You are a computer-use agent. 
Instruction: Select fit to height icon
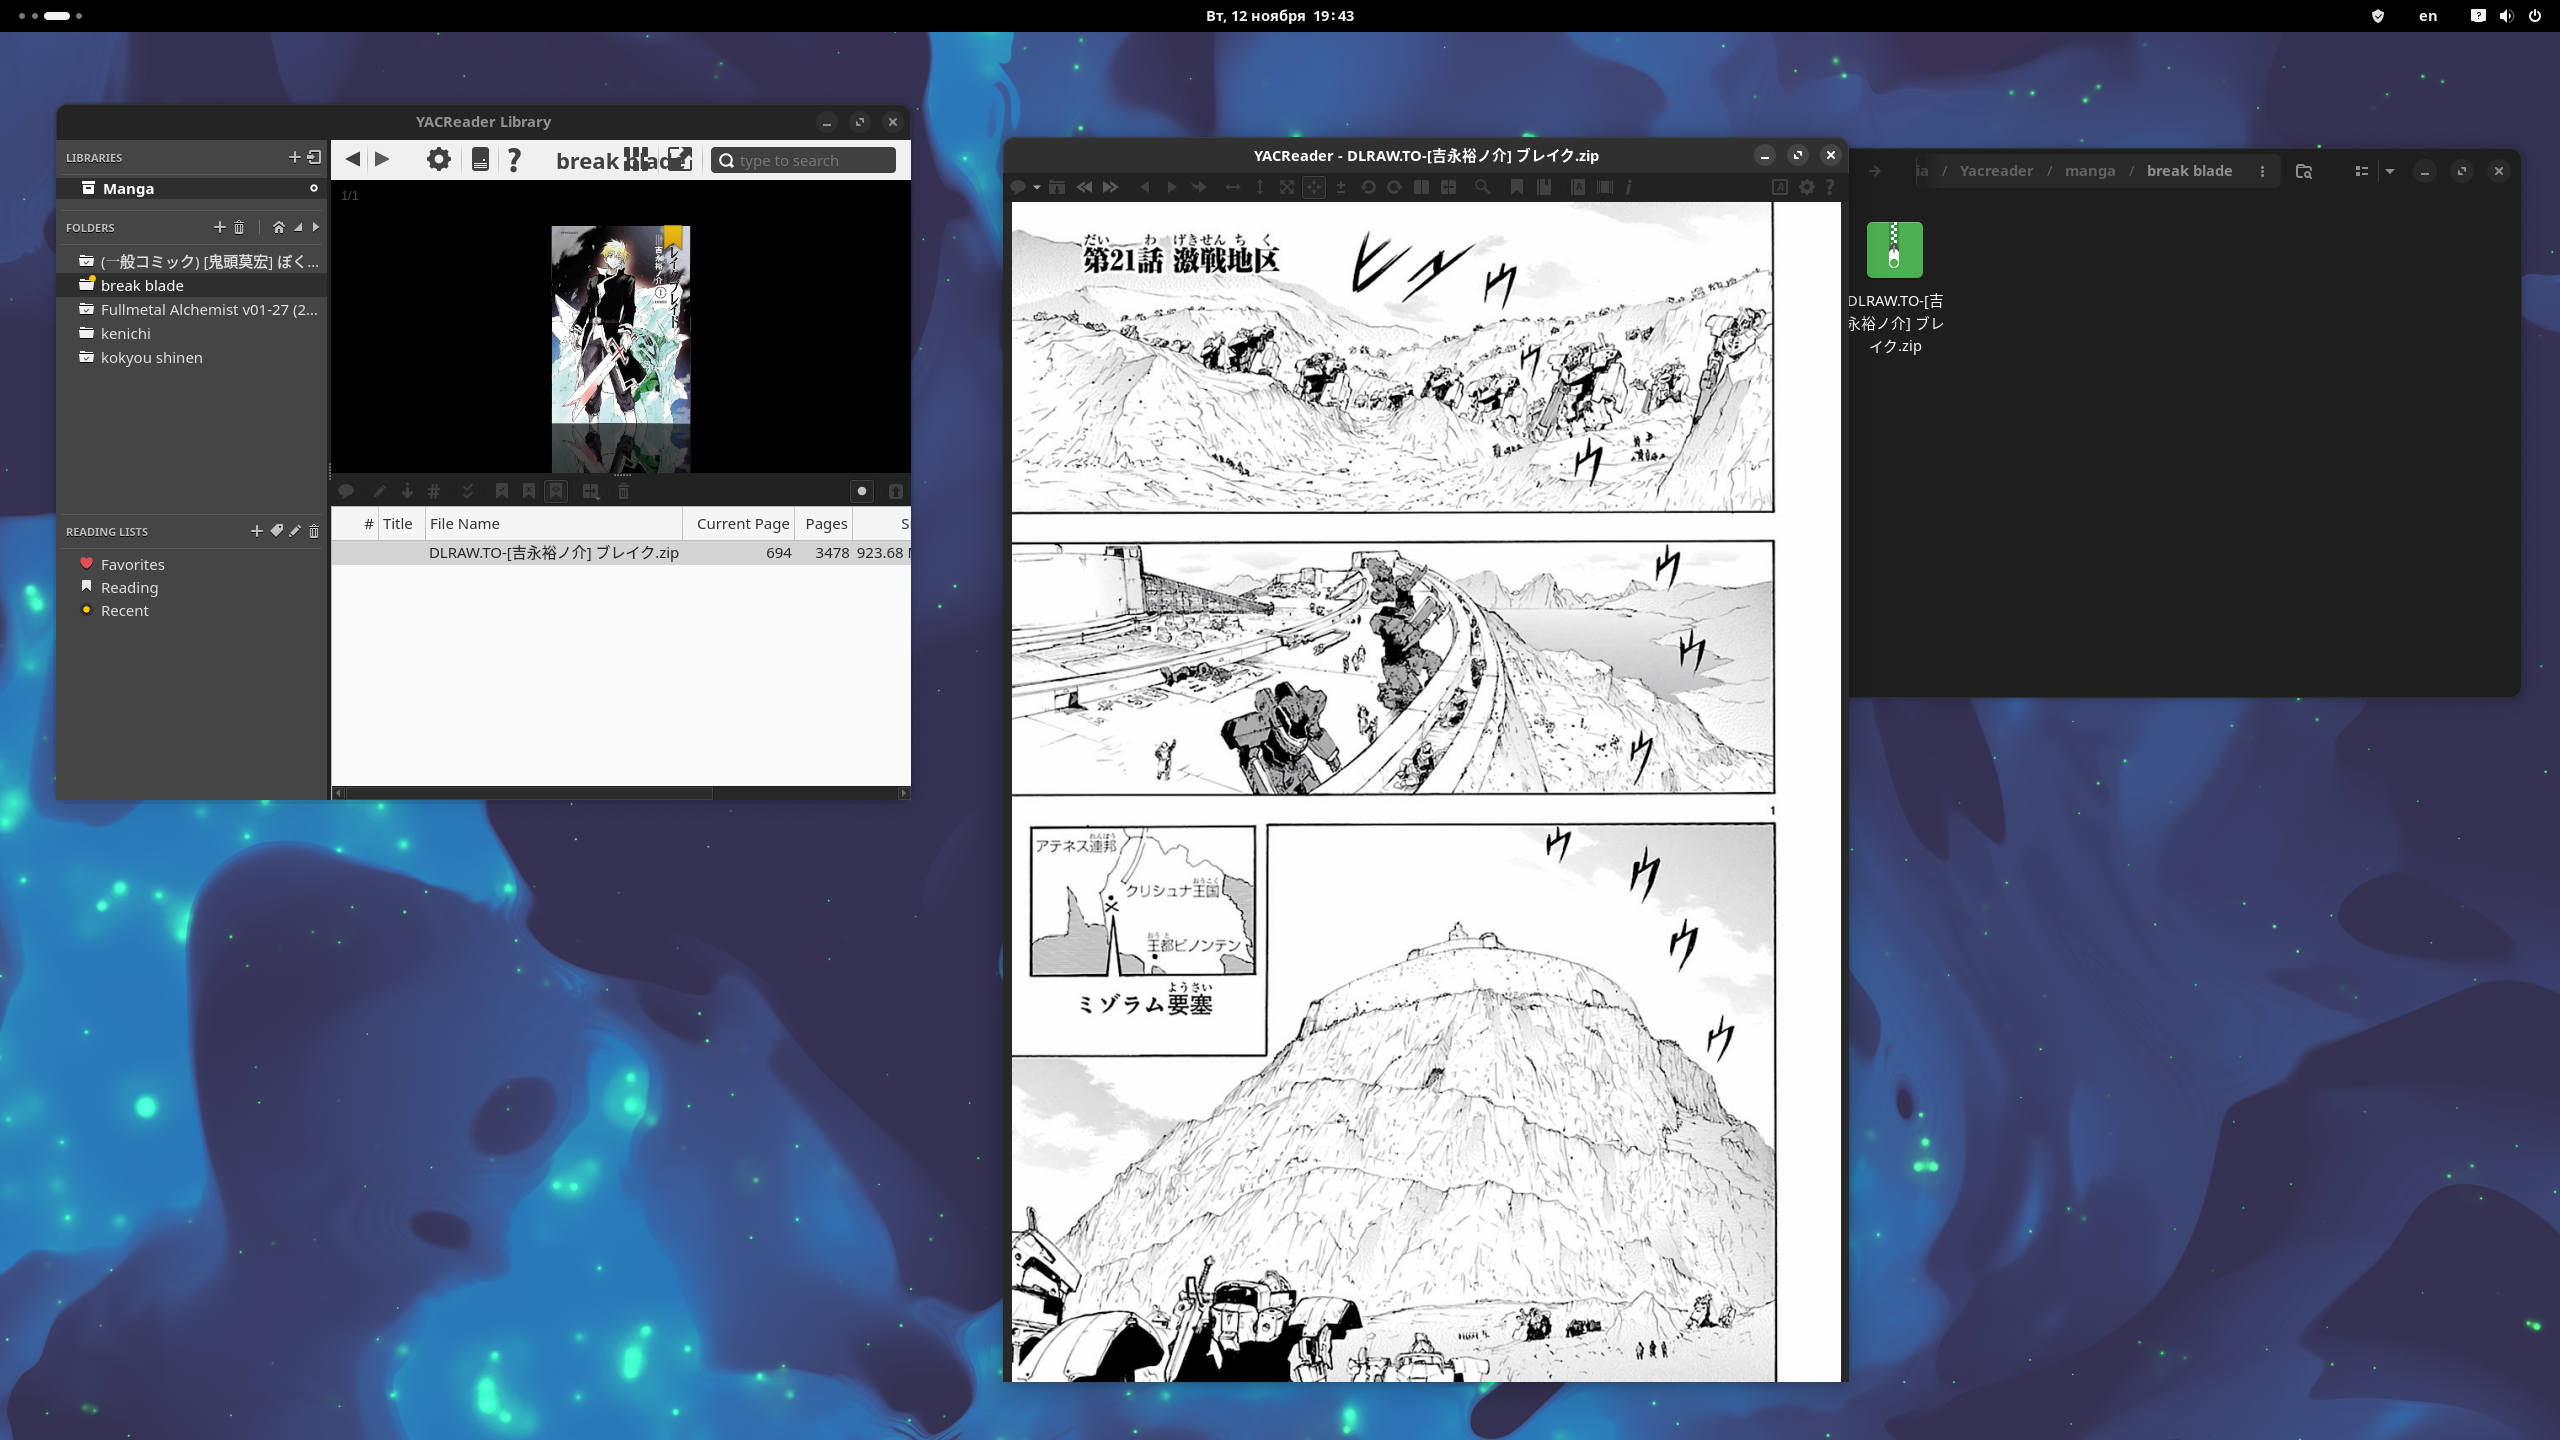pos(1260,187)
